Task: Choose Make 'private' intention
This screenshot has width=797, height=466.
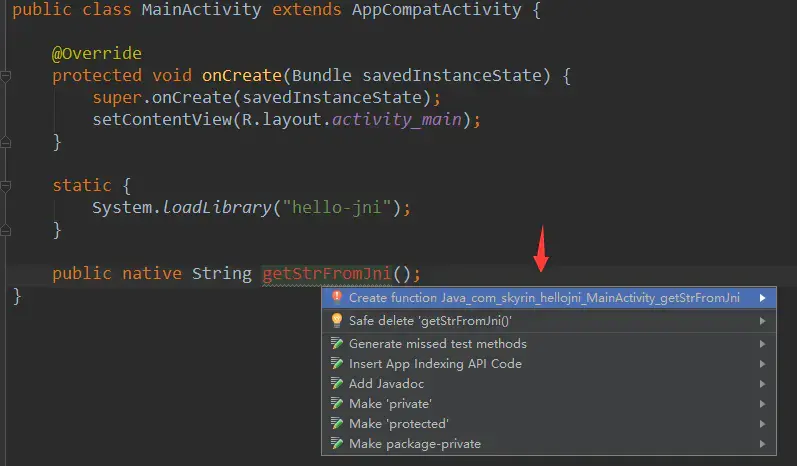Action: click(549, 404)
